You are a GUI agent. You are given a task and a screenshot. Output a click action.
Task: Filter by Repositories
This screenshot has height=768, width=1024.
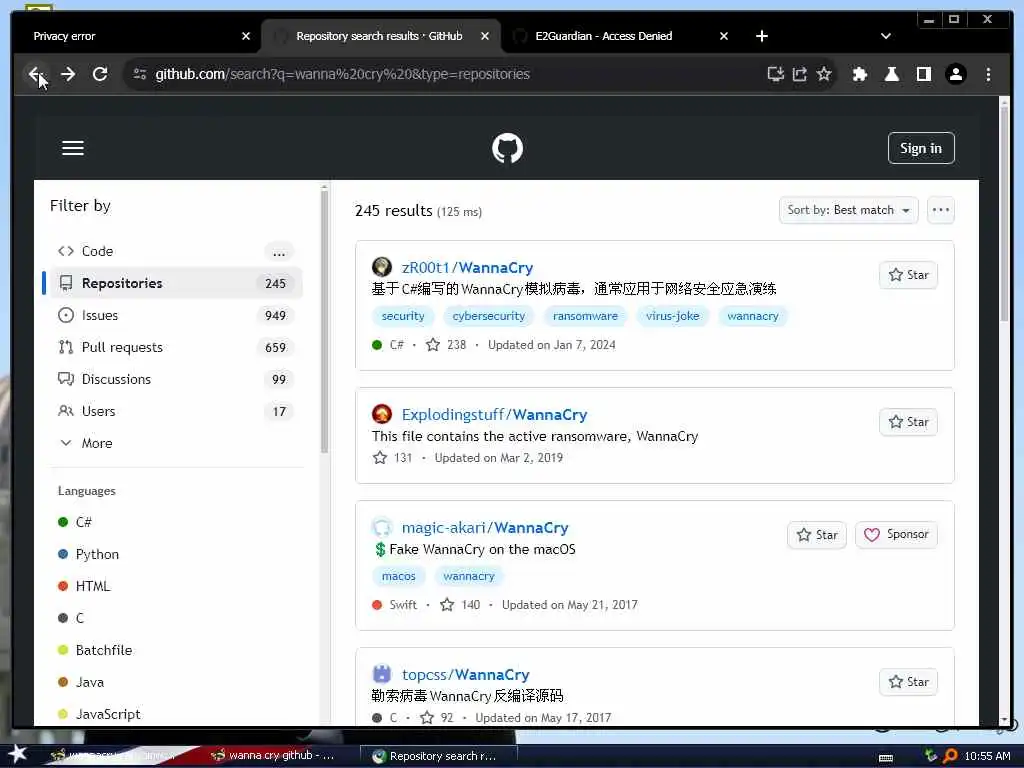[x=176, y=283]
